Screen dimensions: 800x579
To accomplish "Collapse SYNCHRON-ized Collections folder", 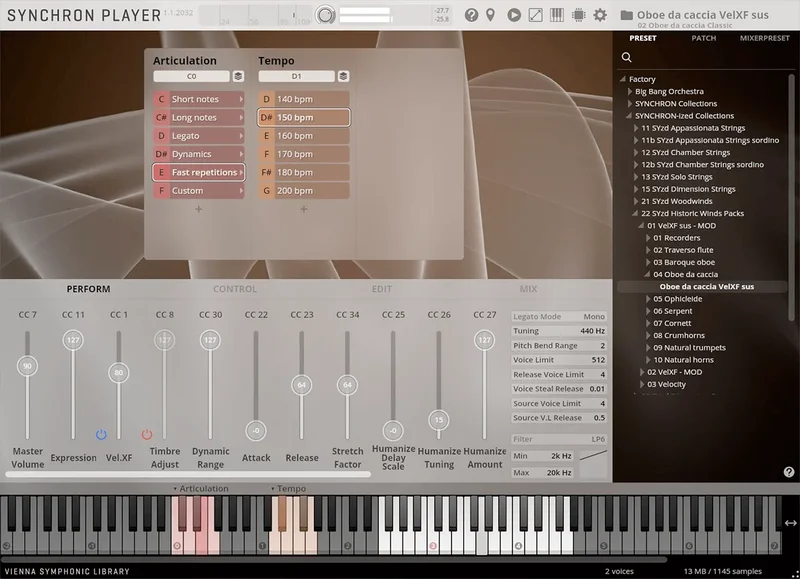I will pos(629,116).
